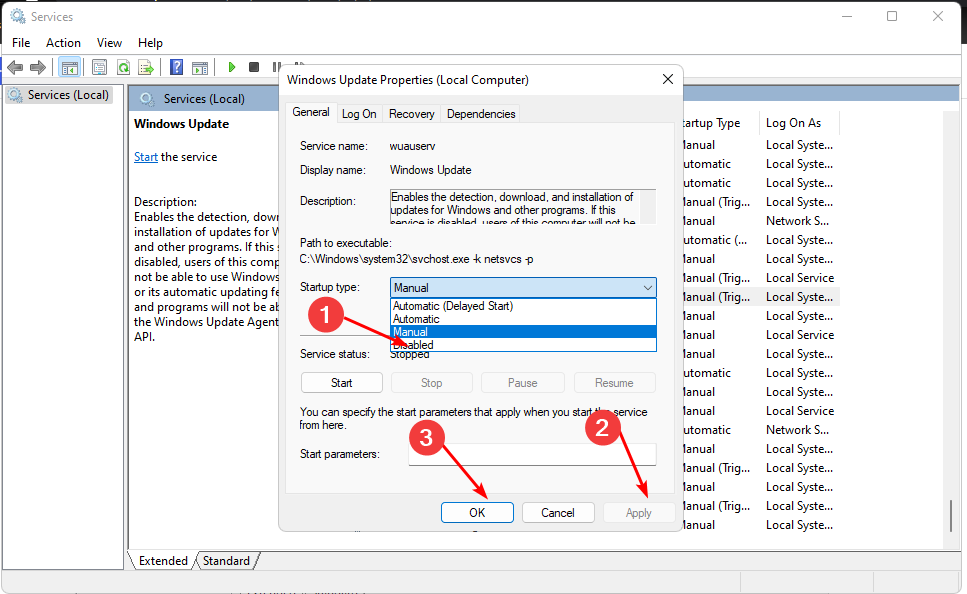Click the Startup Type column header
This screenshot has height=594, width=967.
(x=718, y=123)
